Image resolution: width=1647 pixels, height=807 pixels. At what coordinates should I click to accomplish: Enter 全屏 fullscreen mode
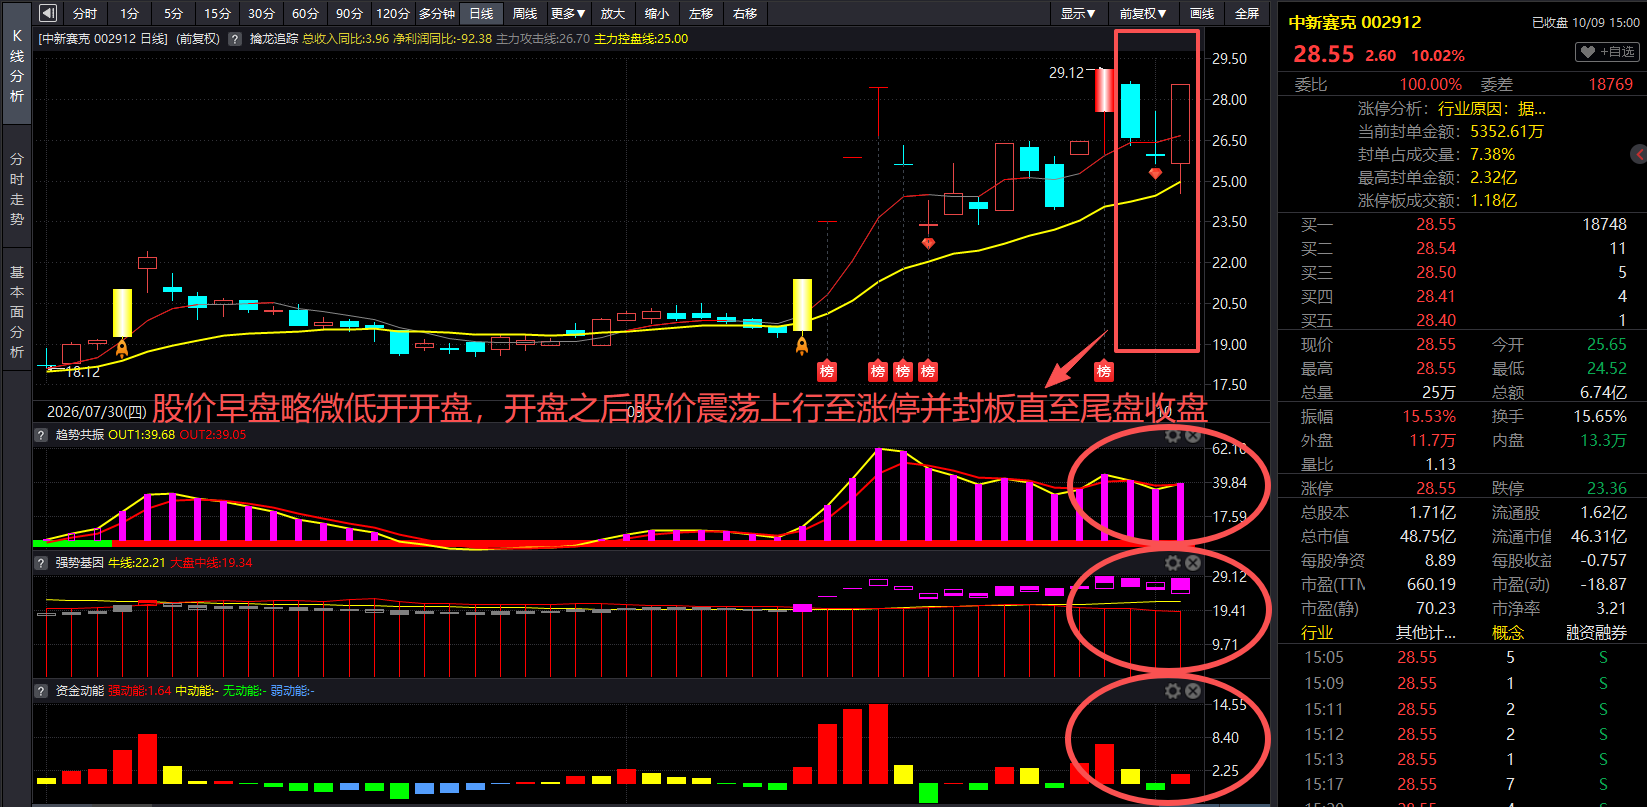(1247, 13)
